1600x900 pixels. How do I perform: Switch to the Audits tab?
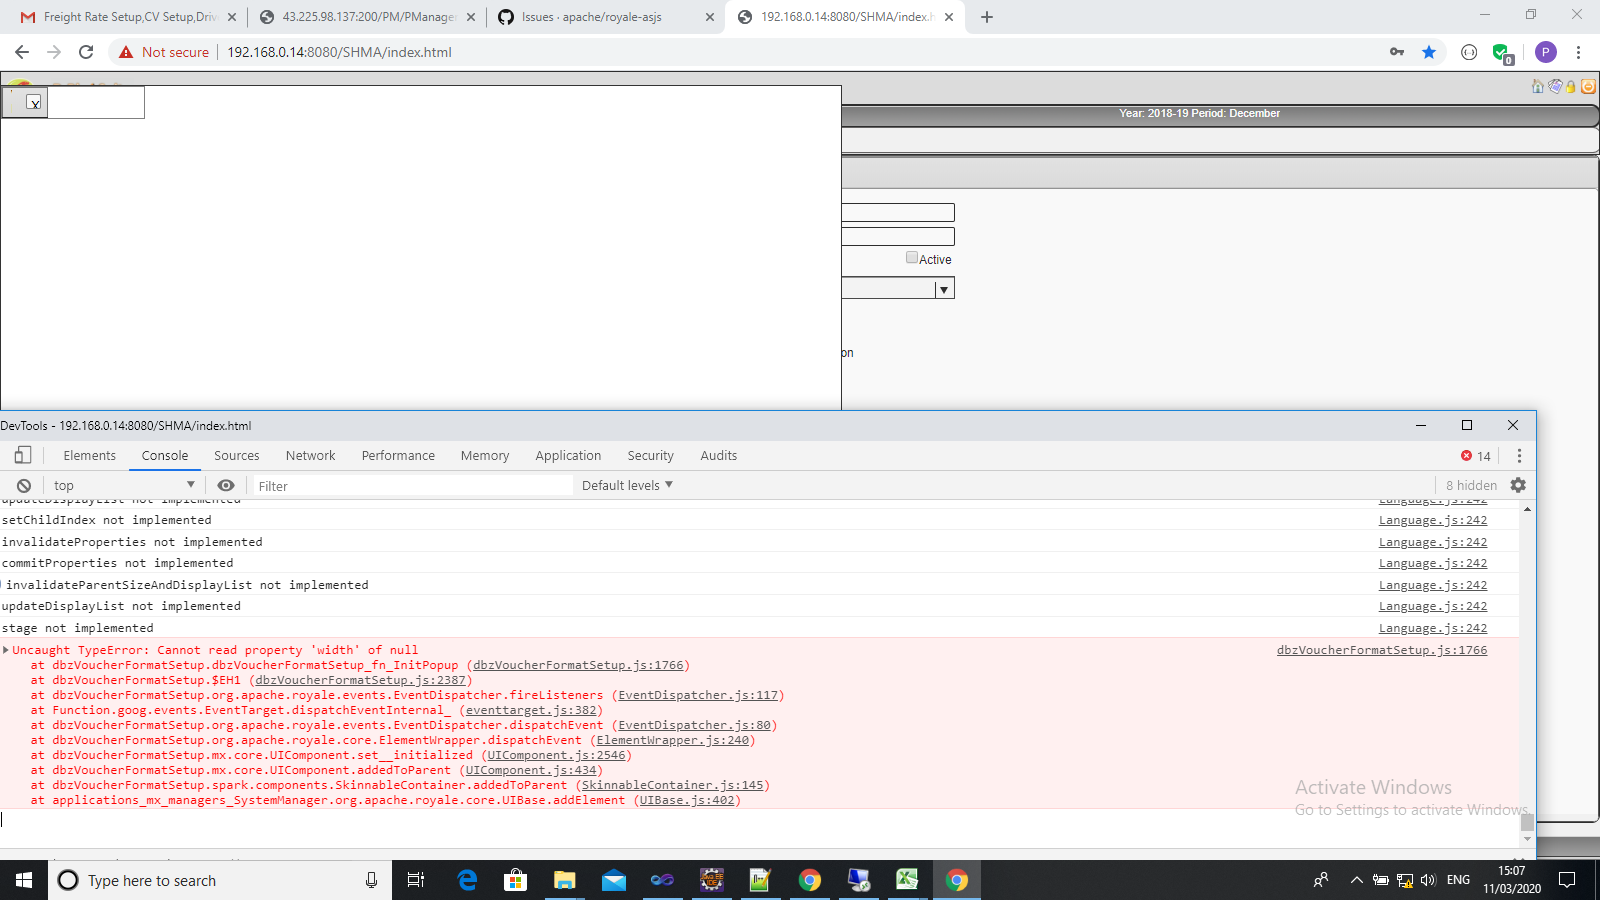click(719, 456)
